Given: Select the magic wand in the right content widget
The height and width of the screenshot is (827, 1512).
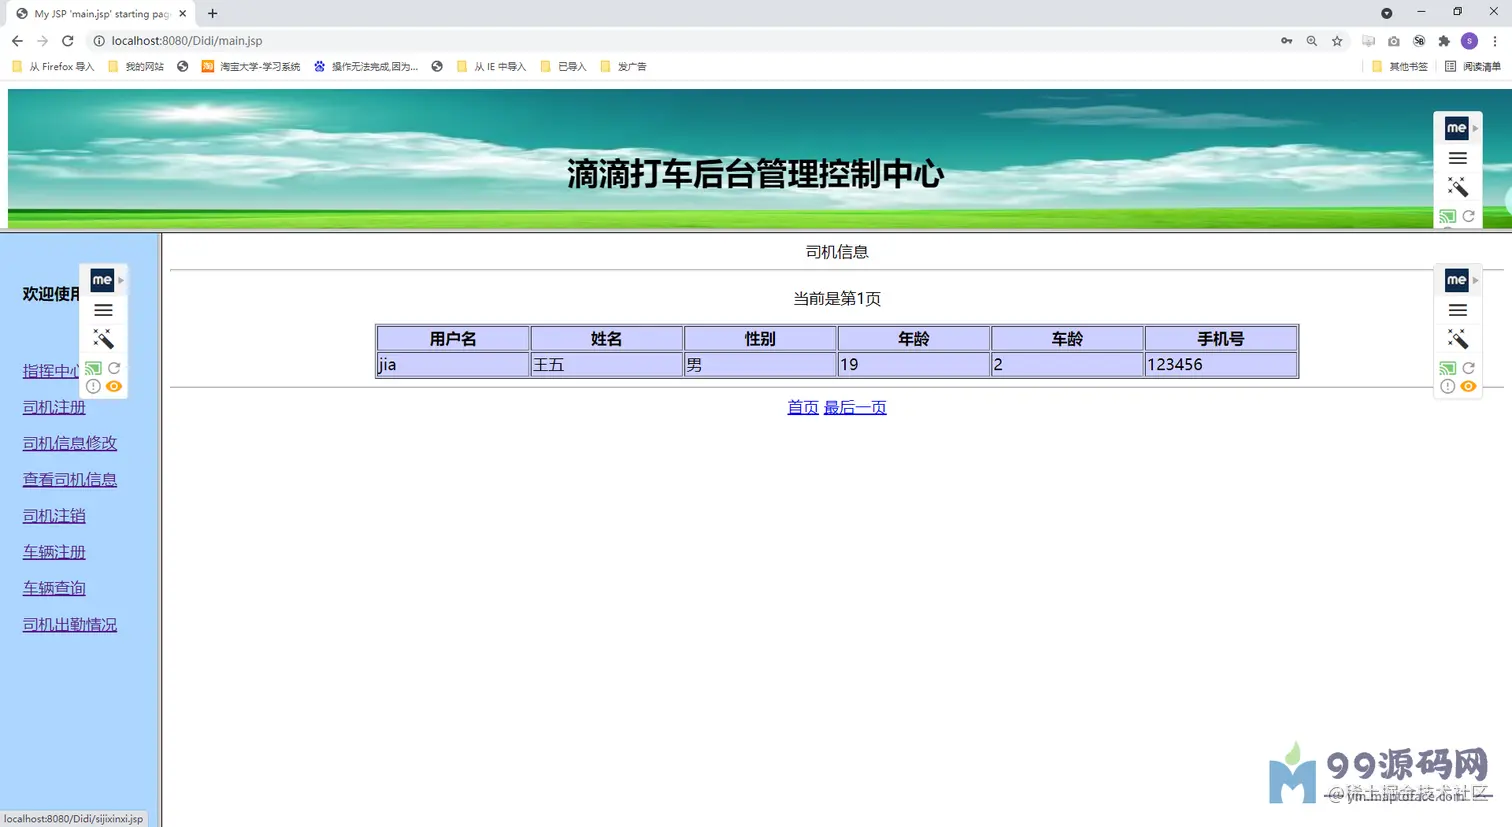Looking at the screenshot, I should coord(1458,339).
